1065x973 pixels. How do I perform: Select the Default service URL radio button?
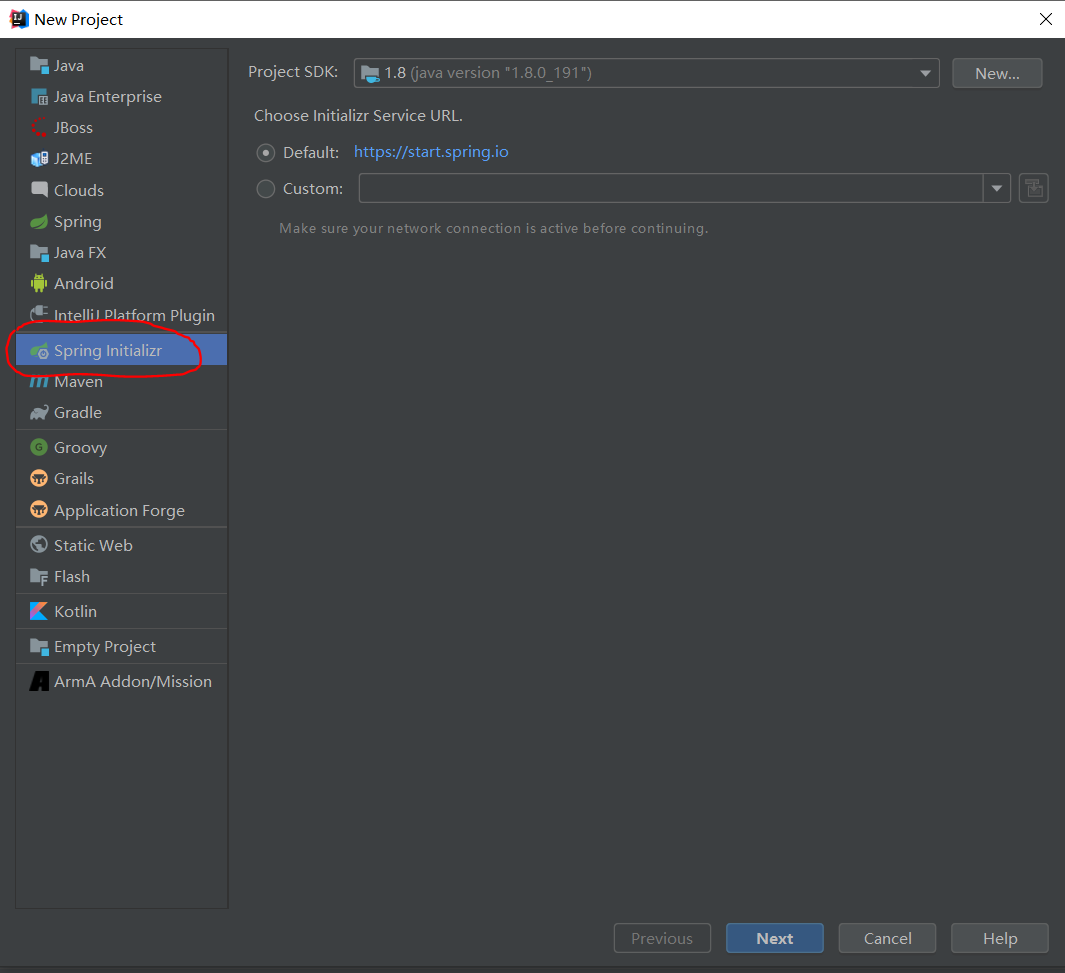click(x=266, y=153)
